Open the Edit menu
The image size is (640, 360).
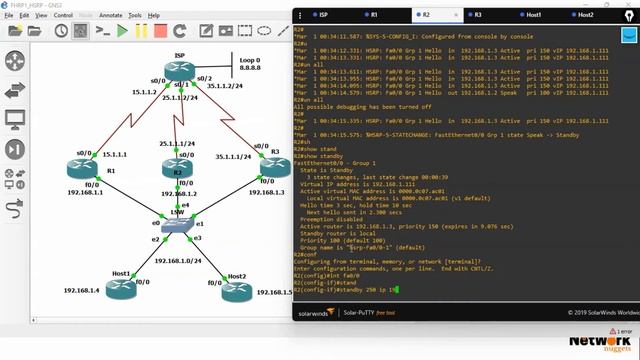coord(24,15)
